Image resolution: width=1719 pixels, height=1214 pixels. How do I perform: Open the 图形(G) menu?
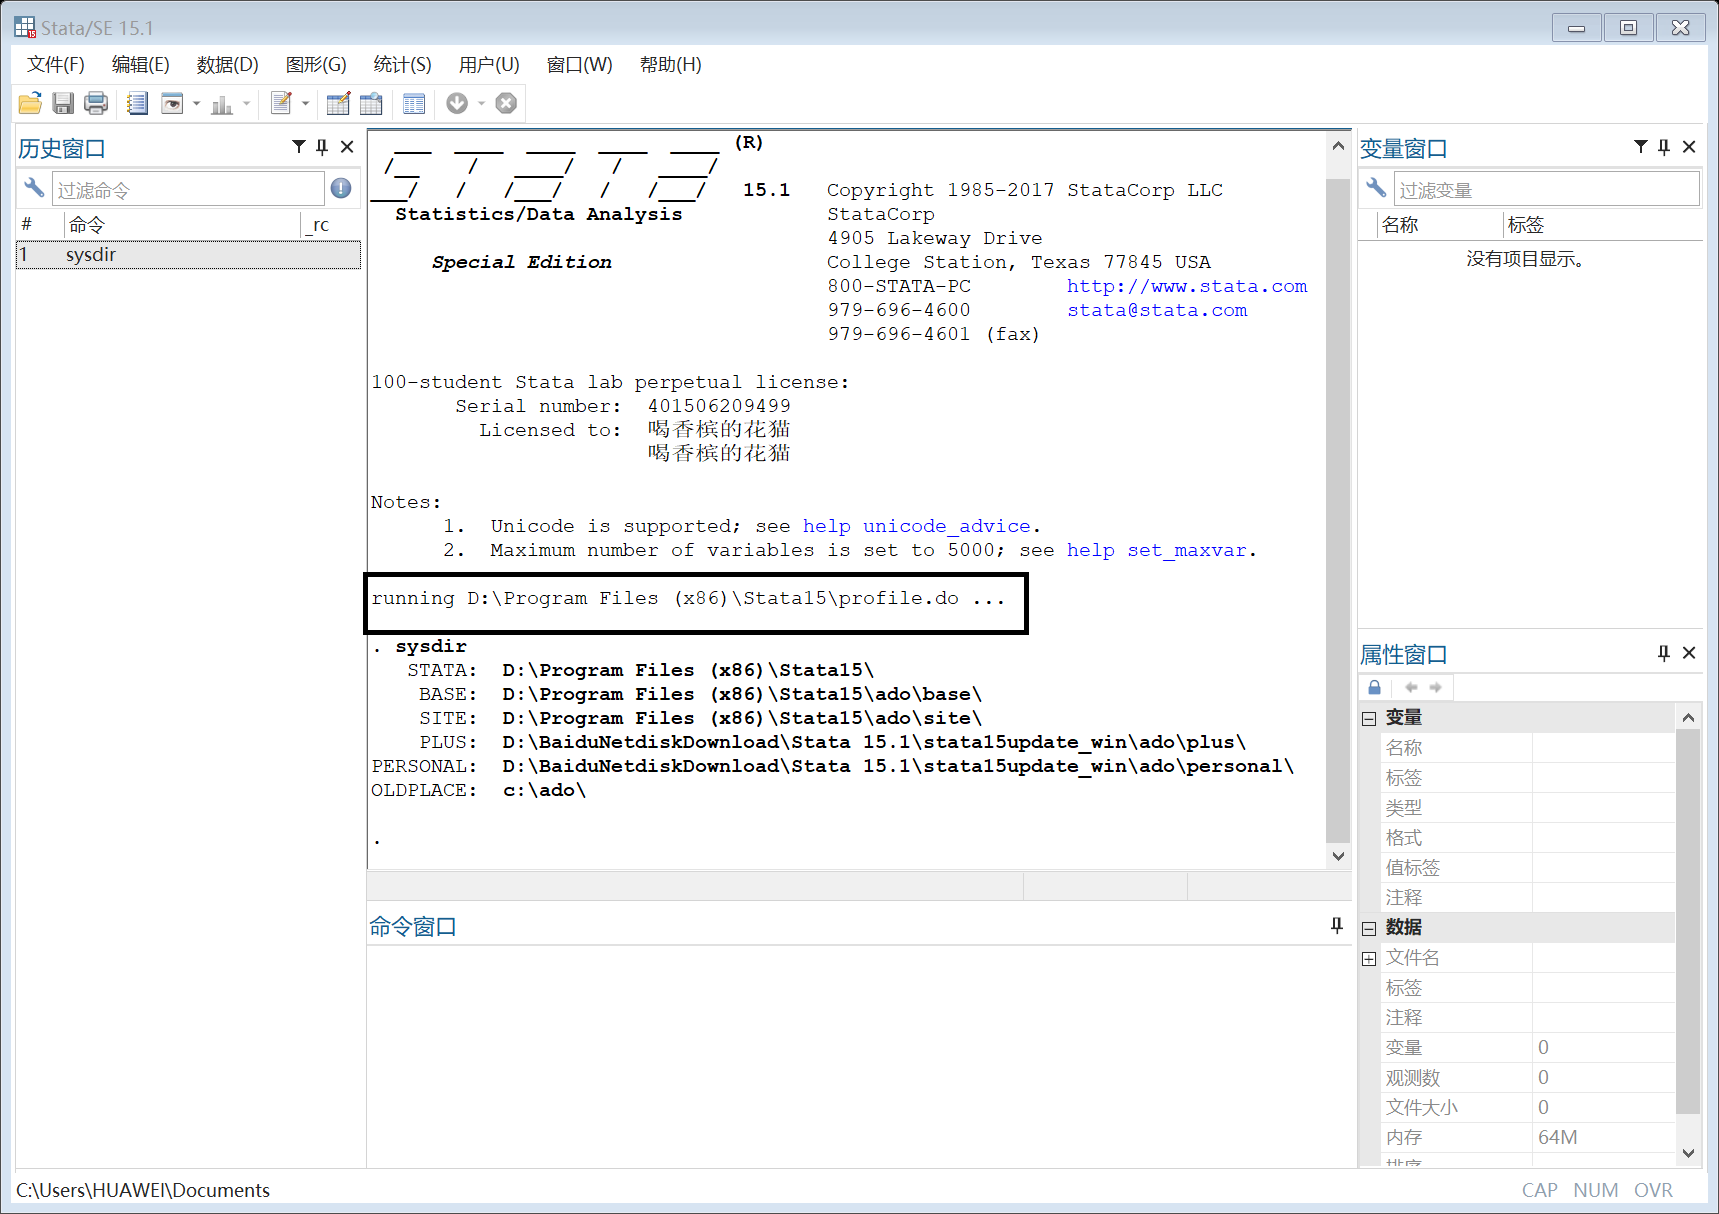[x=316, y=65]
